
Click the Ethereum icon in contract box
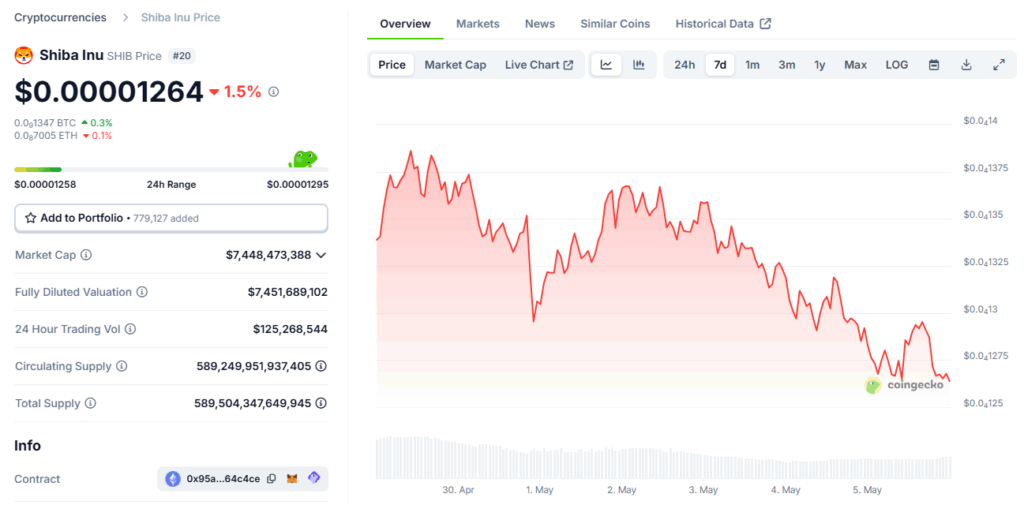point(173,479)
